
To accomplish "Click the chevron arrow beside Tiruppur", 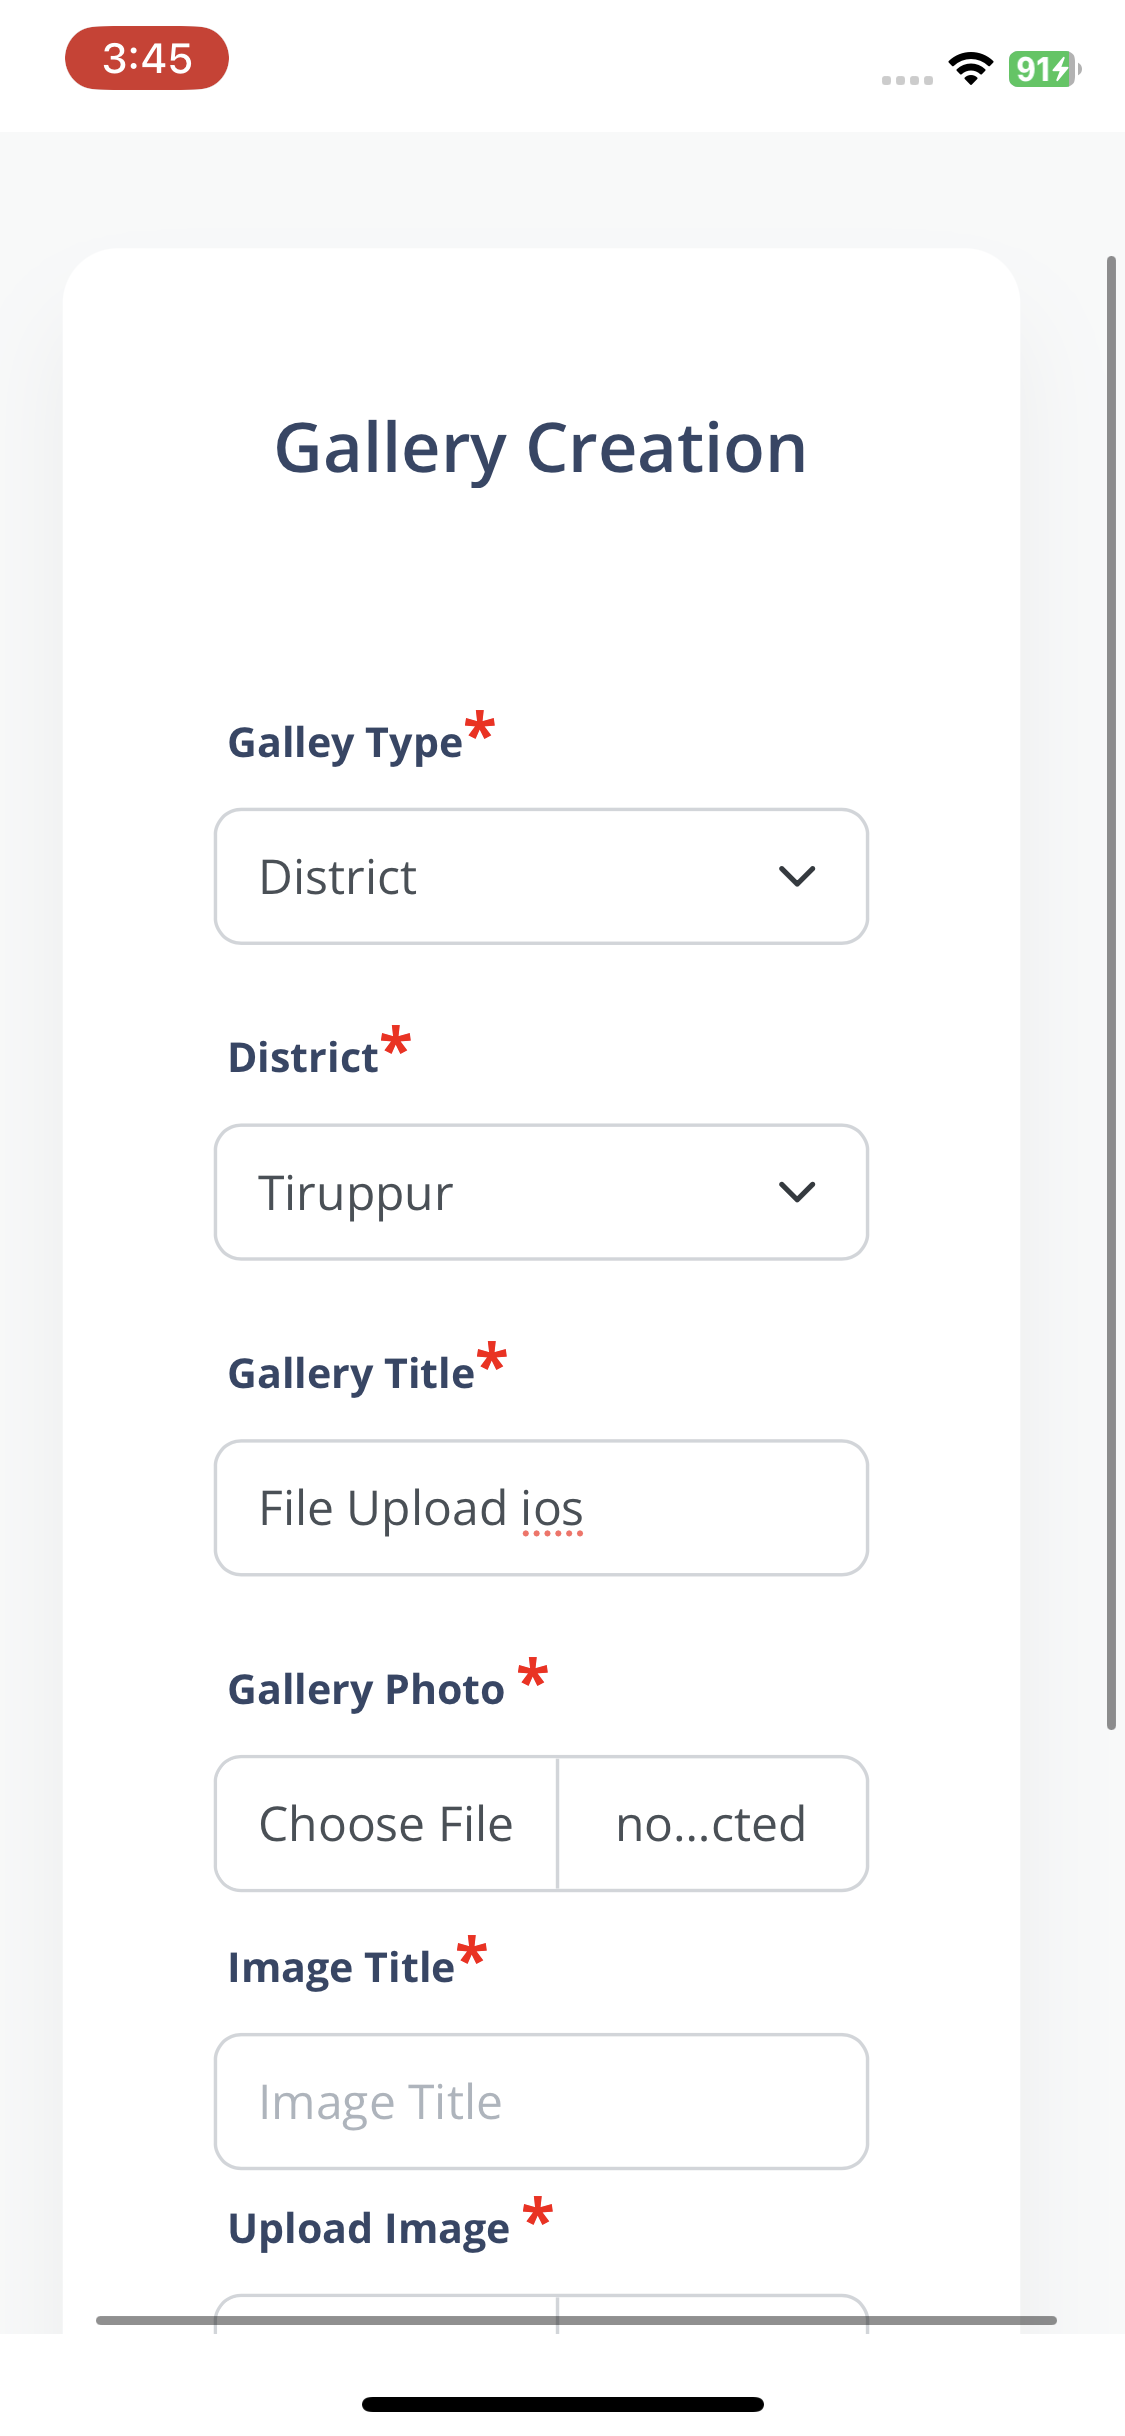I will [x=797, y=1192].
